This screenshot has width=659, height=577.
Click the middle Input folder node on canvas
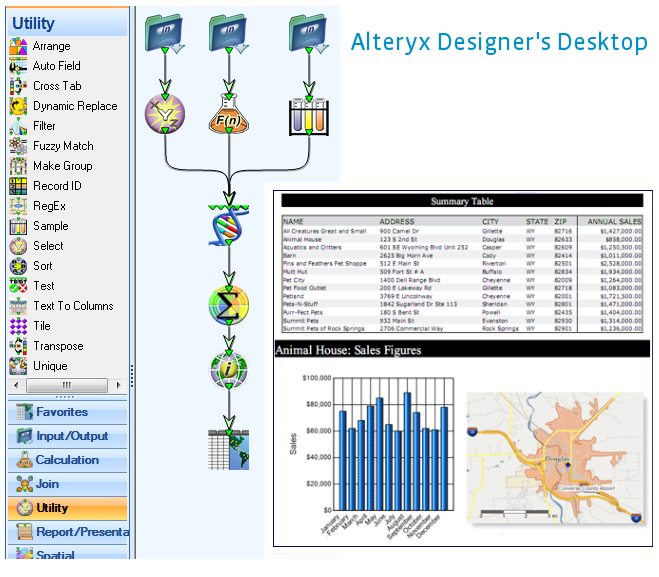[x=229, y=34]
